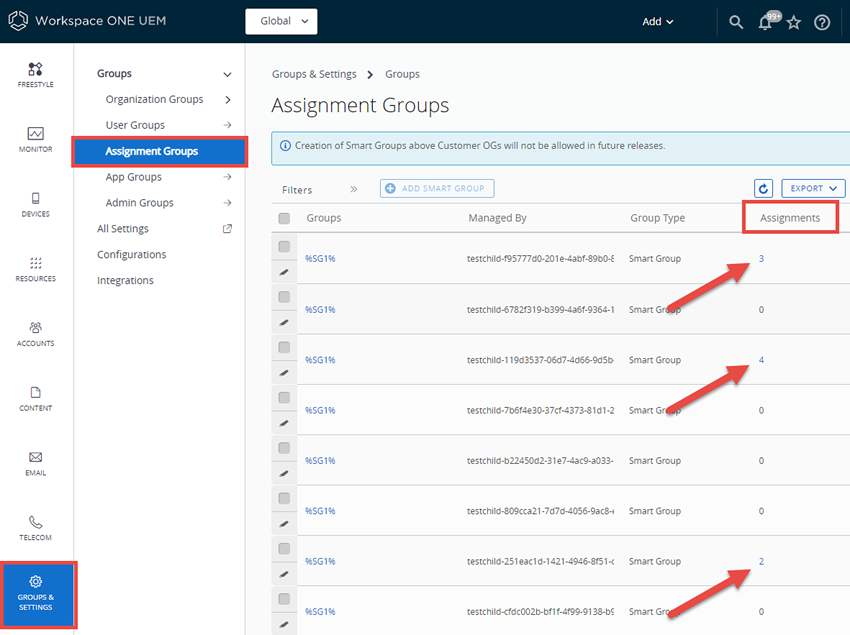Open Integrations menu item
The width and height of the screenshot is (850, 635).
coord(125,280)
